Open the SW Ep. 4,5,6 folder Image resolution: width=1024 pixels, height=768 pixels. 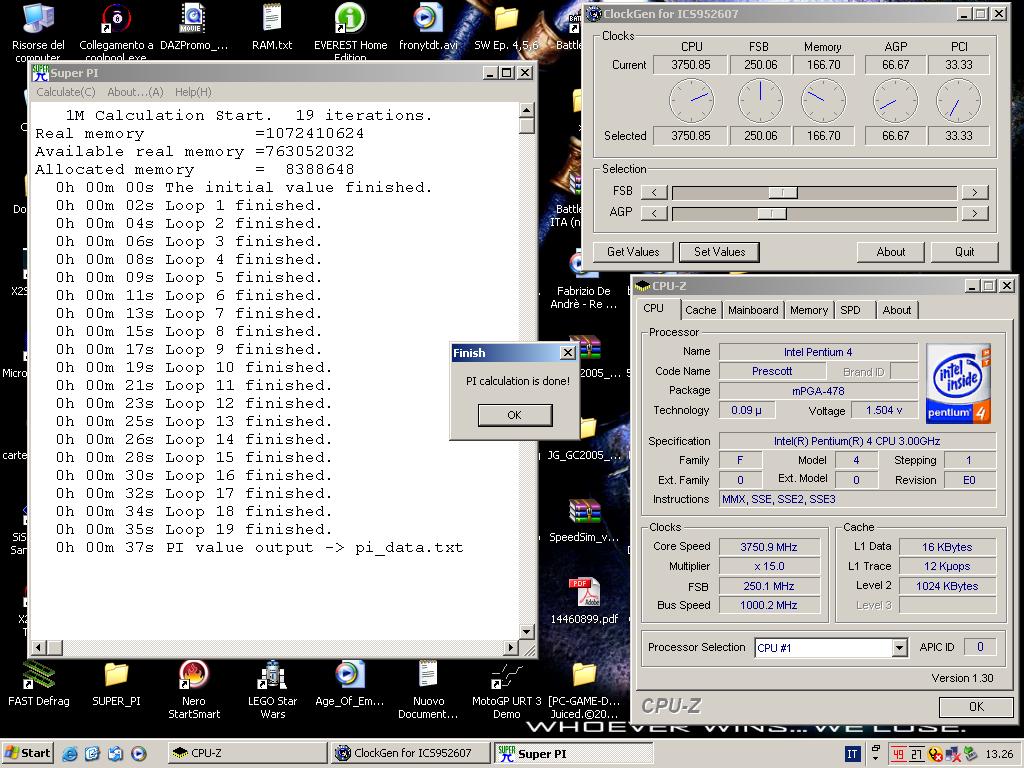(x=506, y=20)
